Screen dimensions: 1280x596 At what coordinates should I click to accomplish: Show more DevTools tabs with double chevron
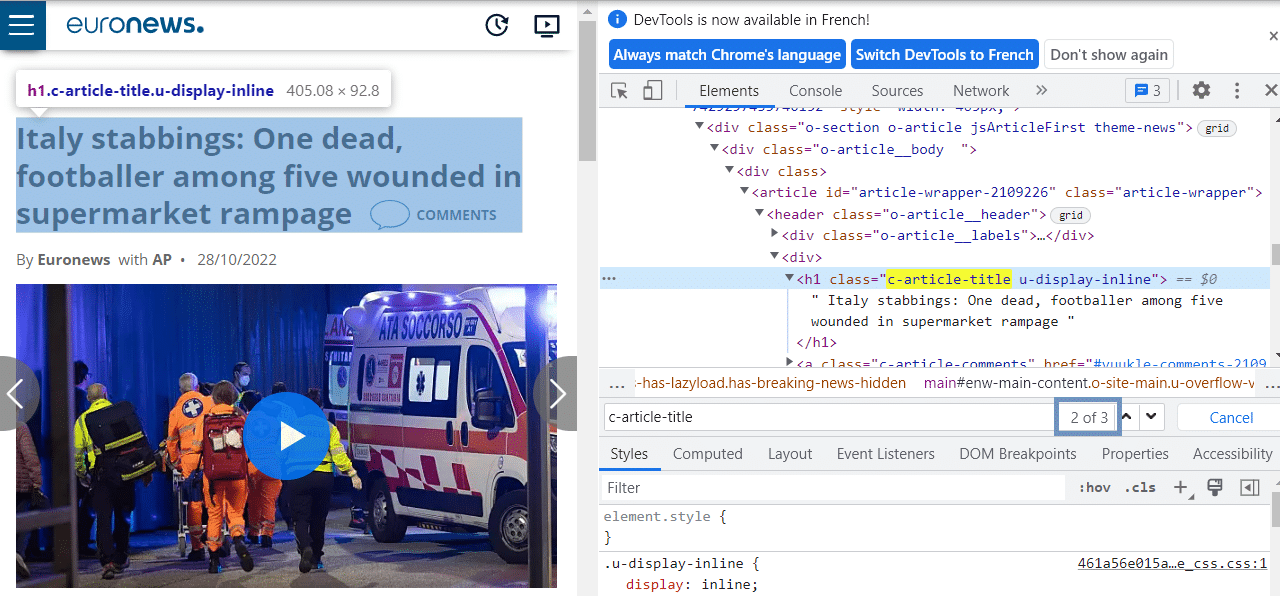pyautogui.click(x=1041, y=90)
